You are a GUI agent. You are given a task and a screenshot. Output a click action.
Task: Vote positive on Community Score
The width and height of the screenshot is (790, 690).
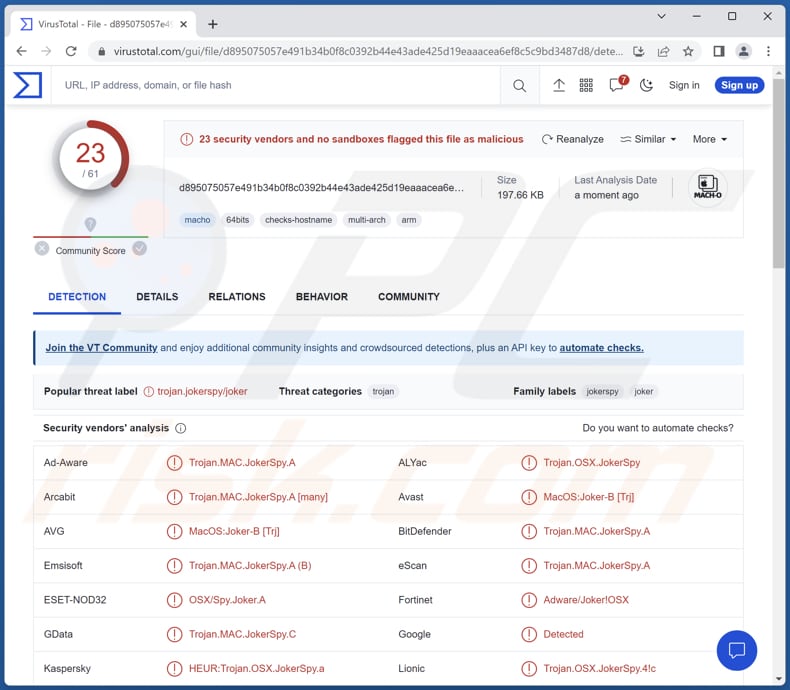coord(140,249)
